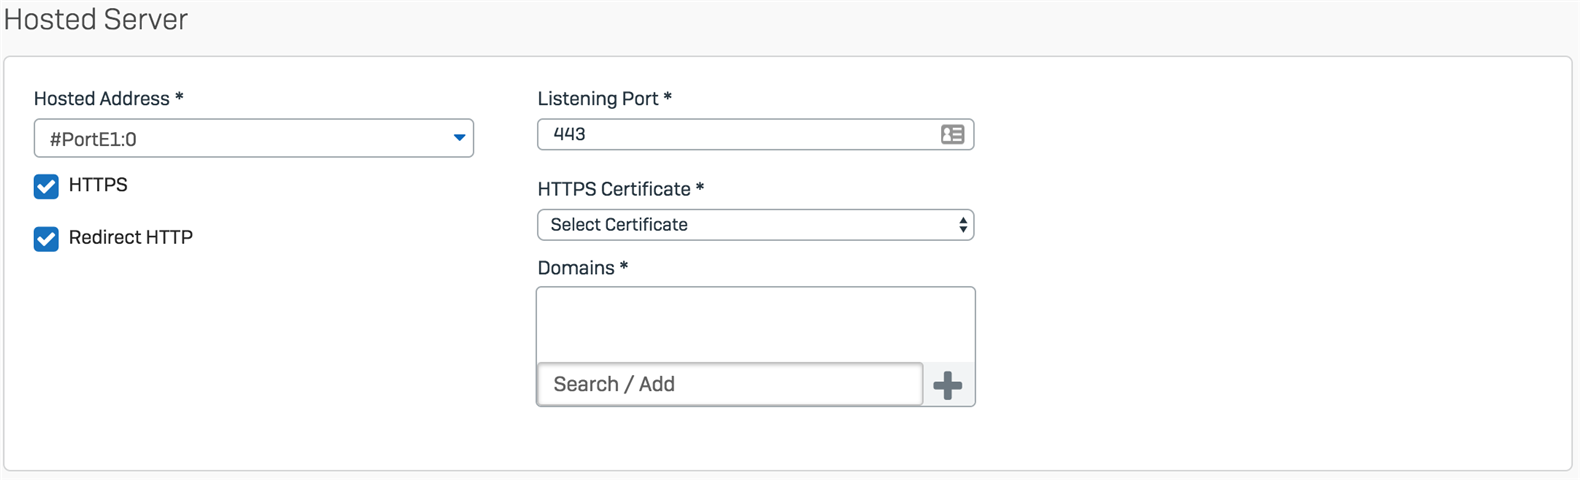Click the empty Domains list box
The image size is (1580, 480).
tap(755, 325)
